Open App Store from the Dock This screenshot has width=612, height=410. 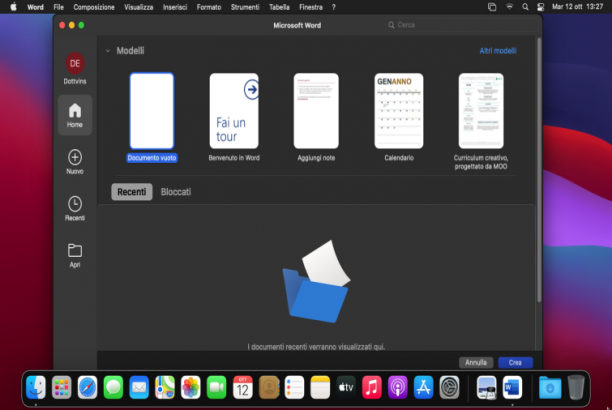click(423, 387)
